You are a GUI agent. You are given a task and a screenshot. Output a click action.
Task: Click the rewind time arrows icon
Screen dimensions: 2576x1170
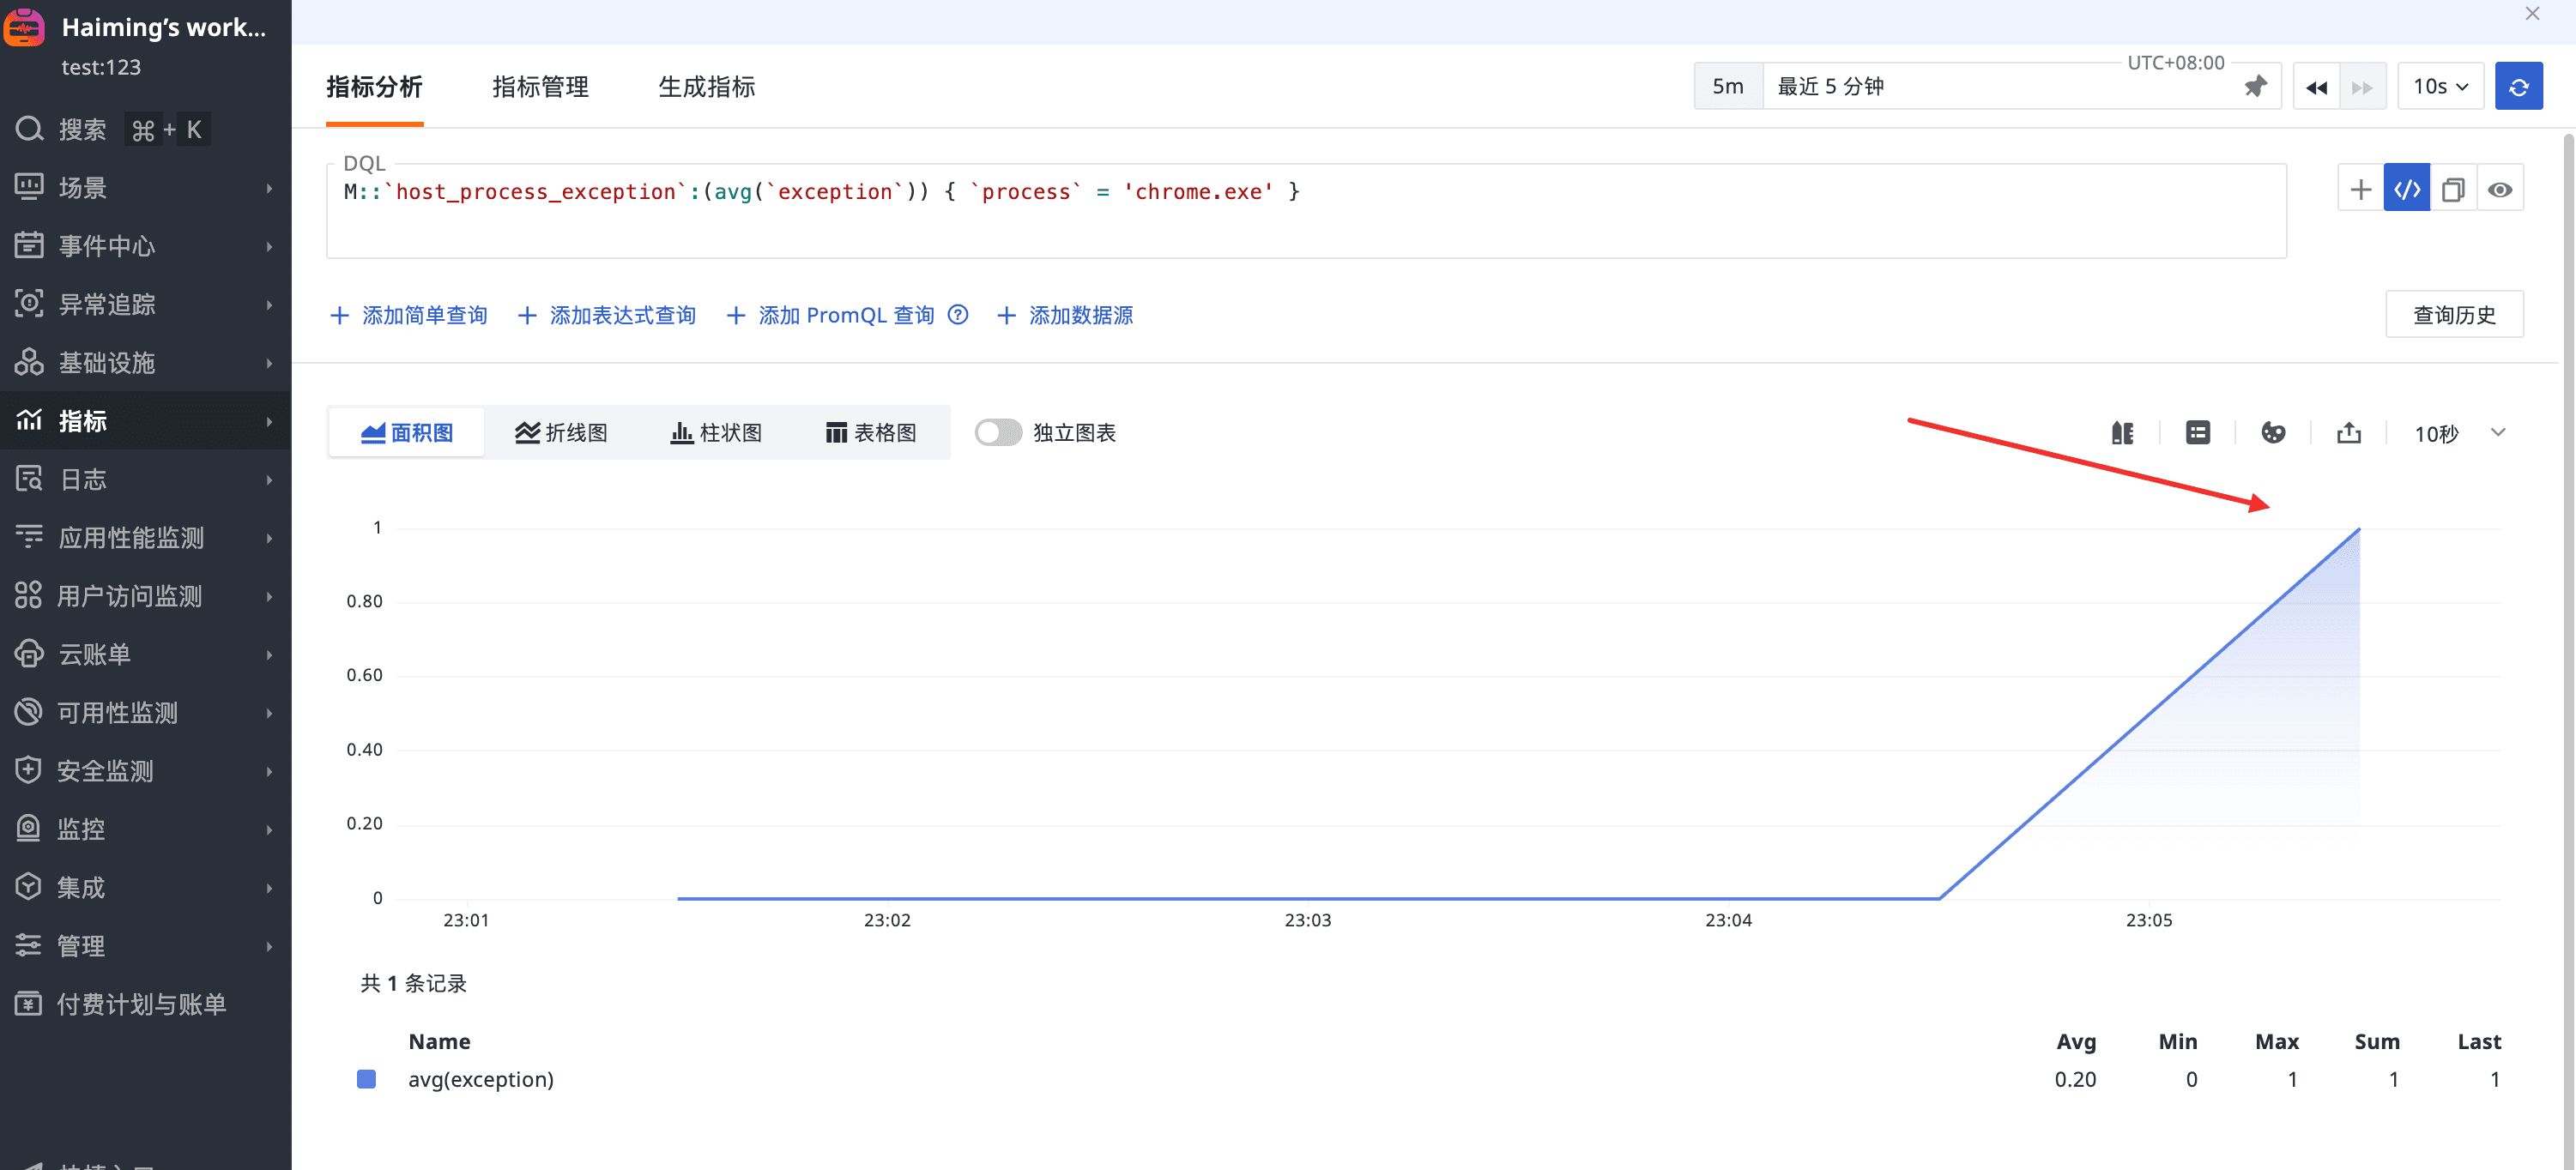(2316, 87)
